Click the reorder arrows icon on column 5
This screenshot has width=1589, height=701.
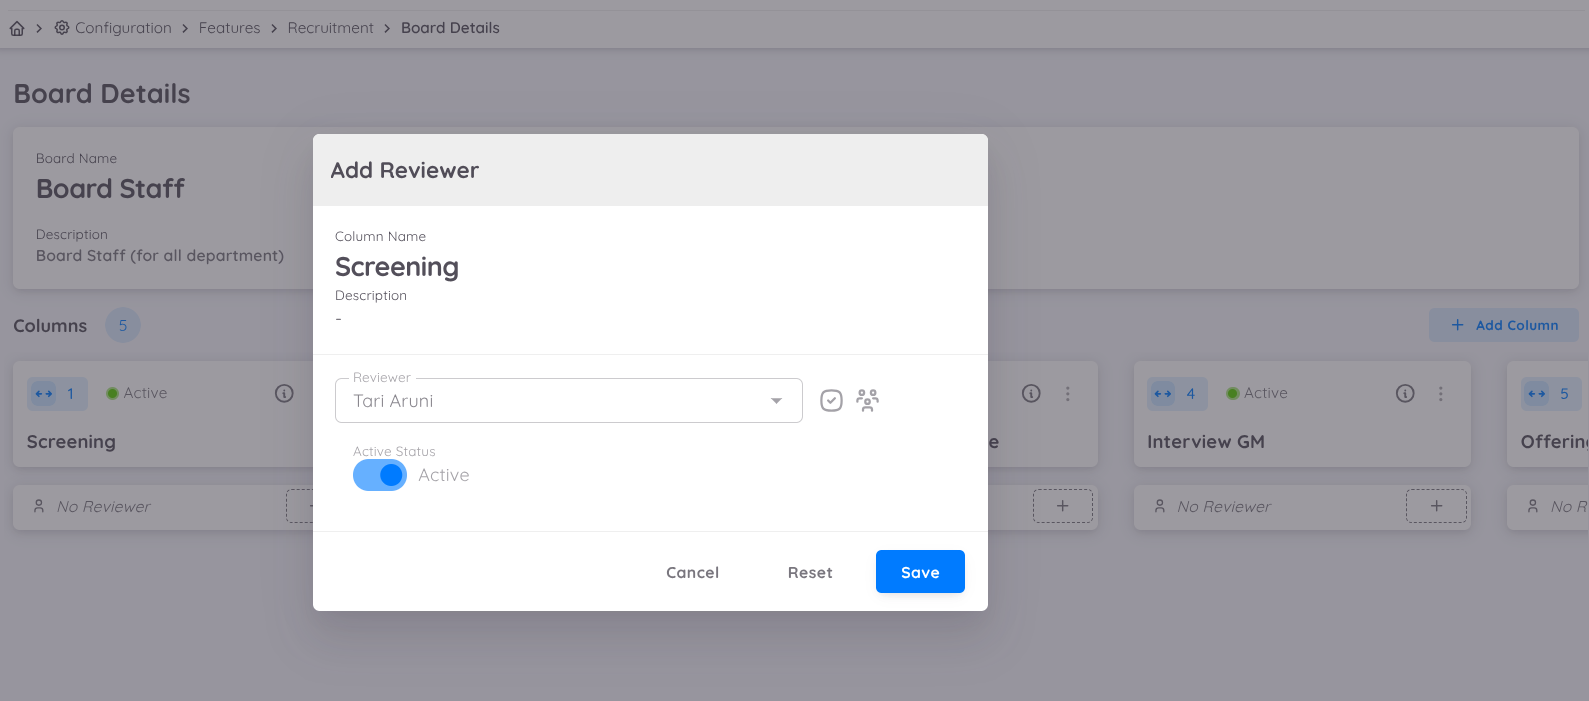1537,394
